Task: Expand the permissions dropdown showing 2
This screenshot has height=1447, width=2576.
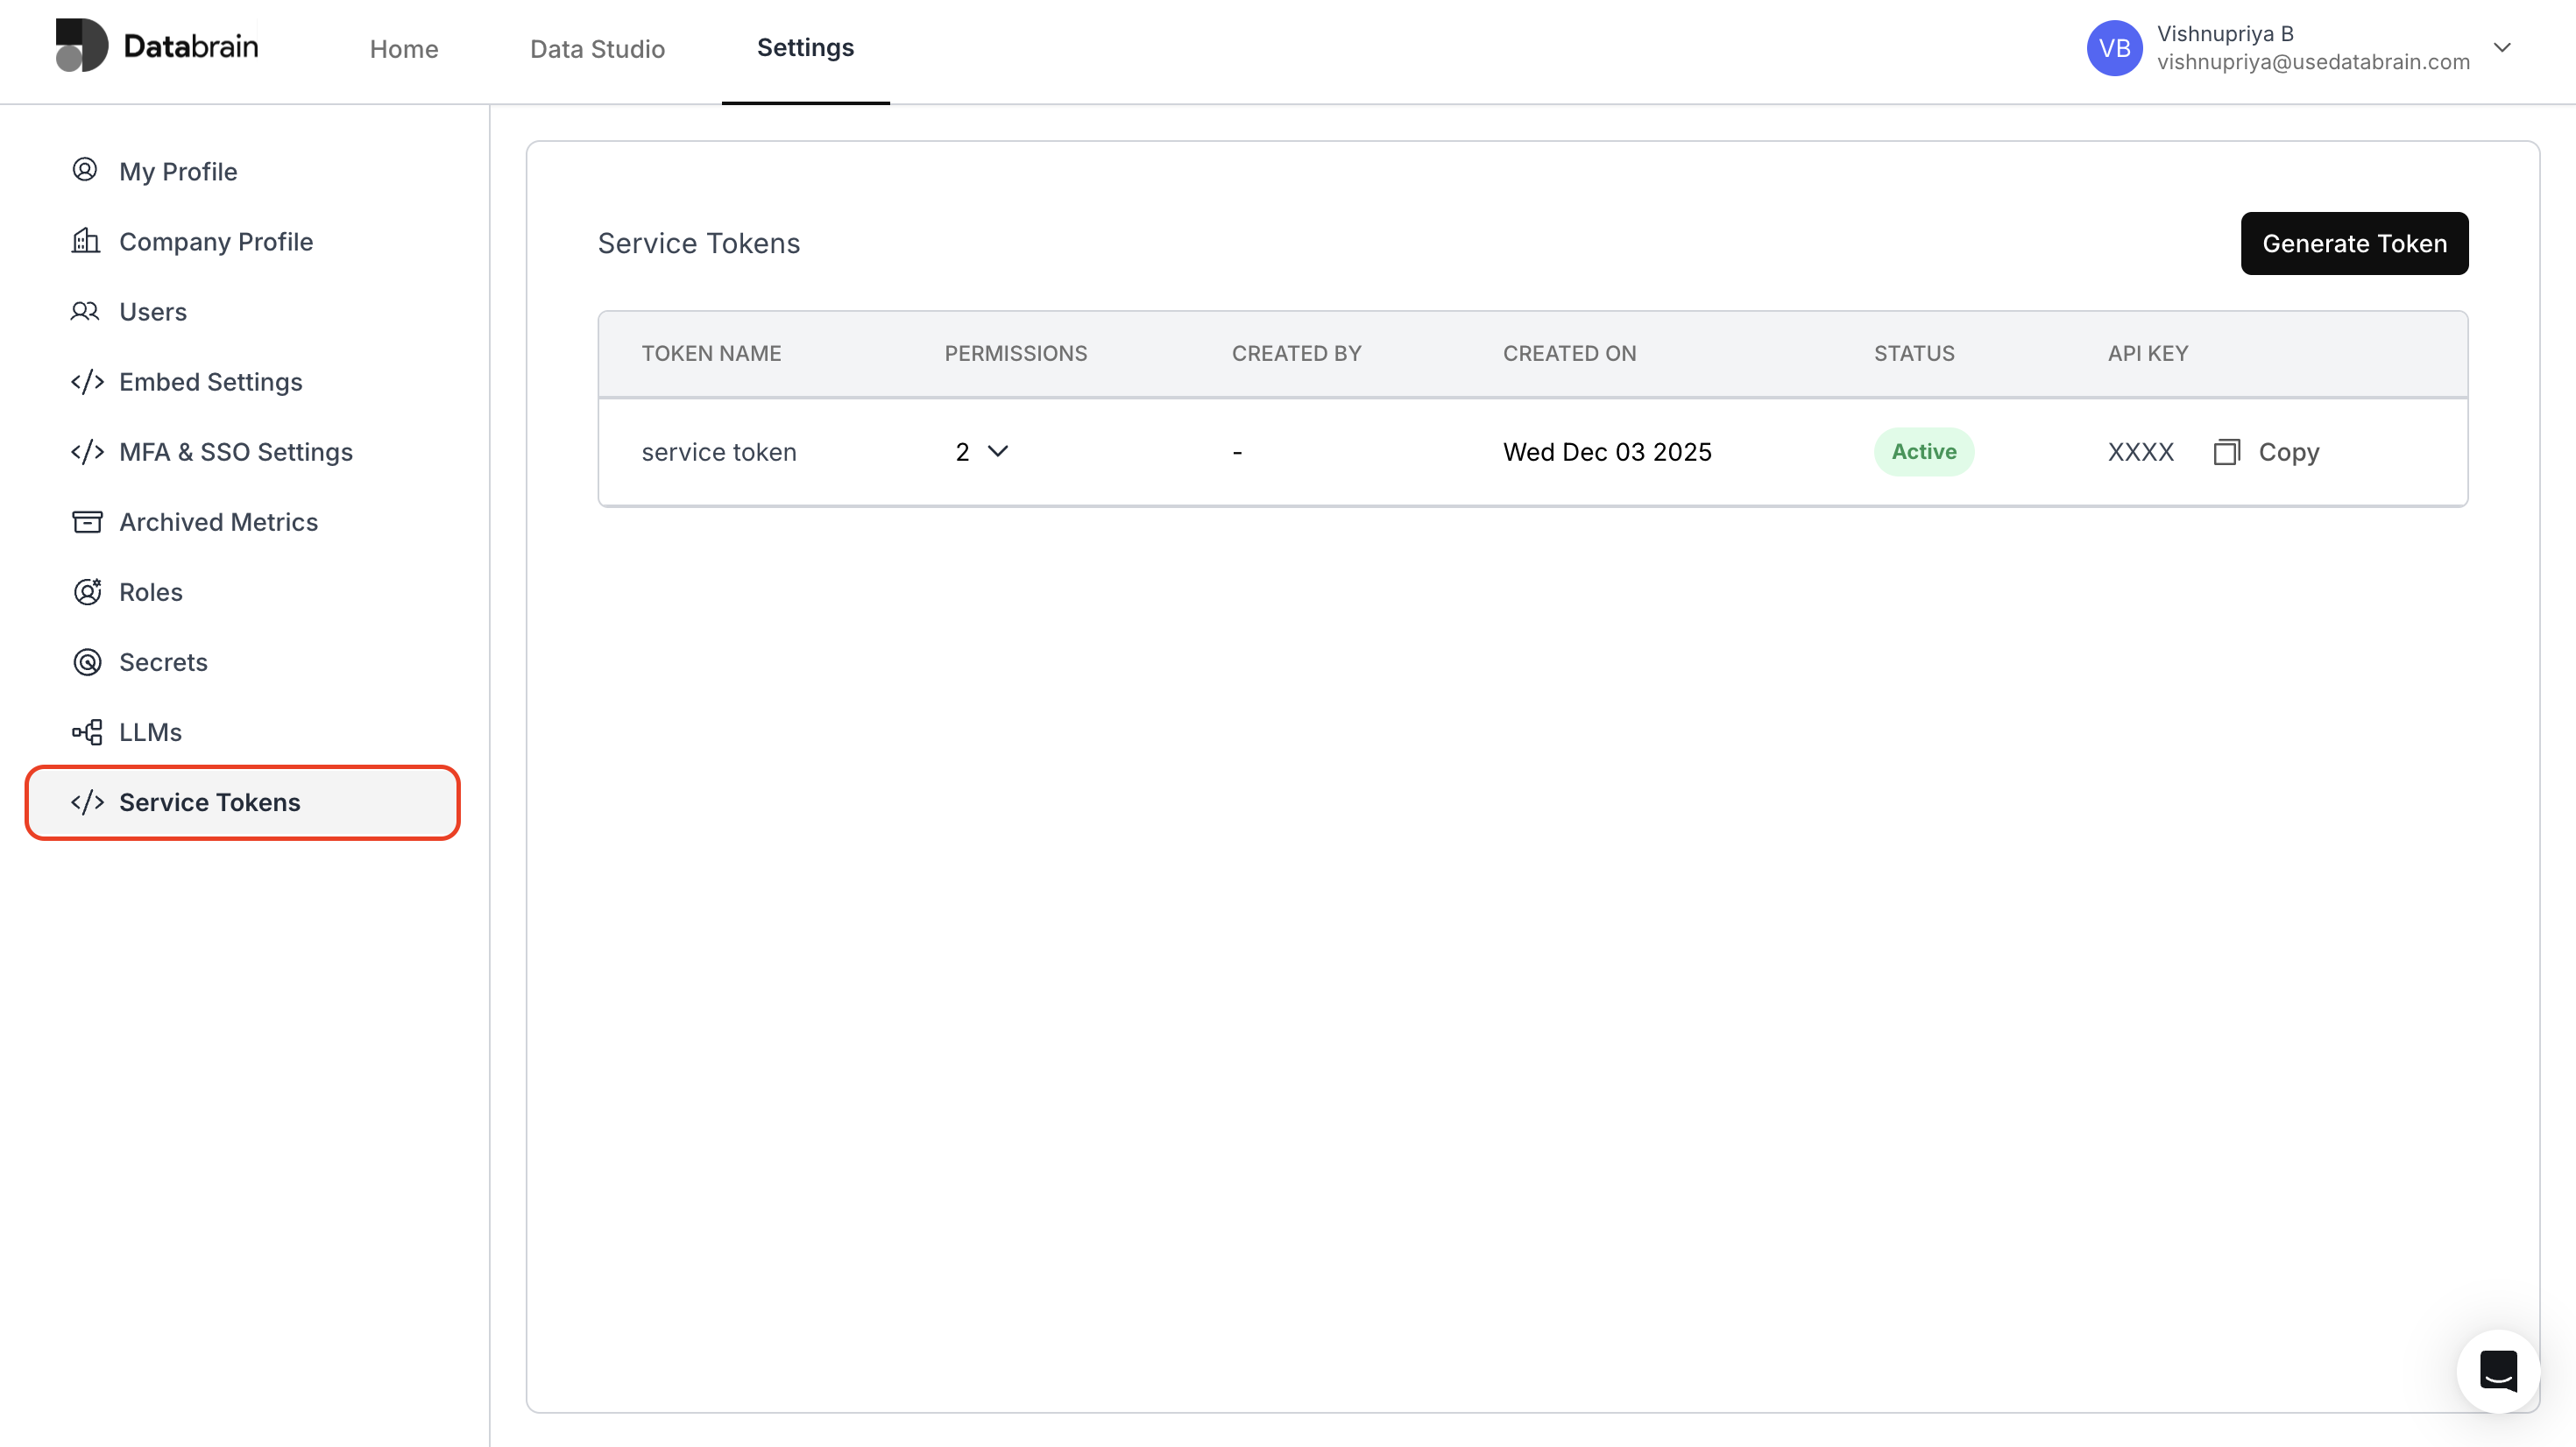Action: point(997,451)
